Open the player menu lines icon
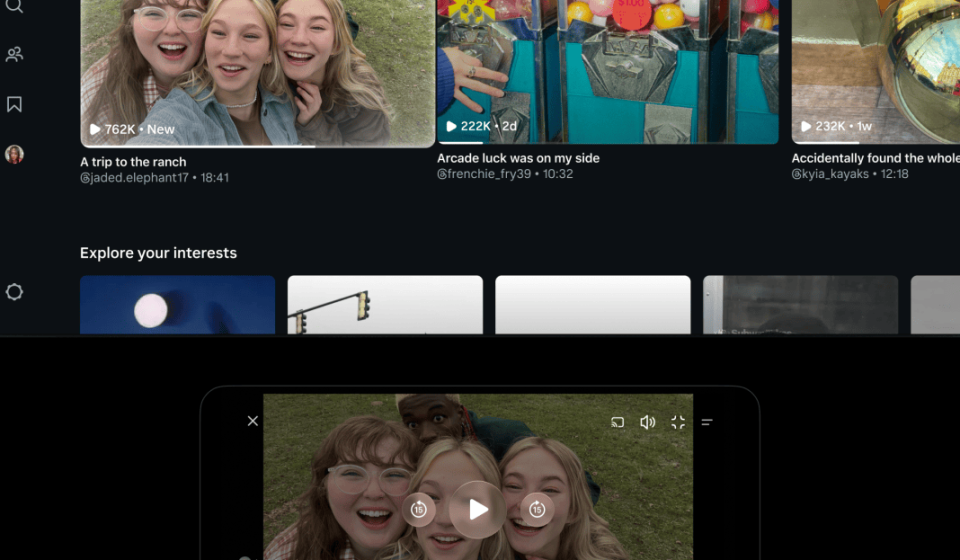The image size is (960, 560). [707, 422]
